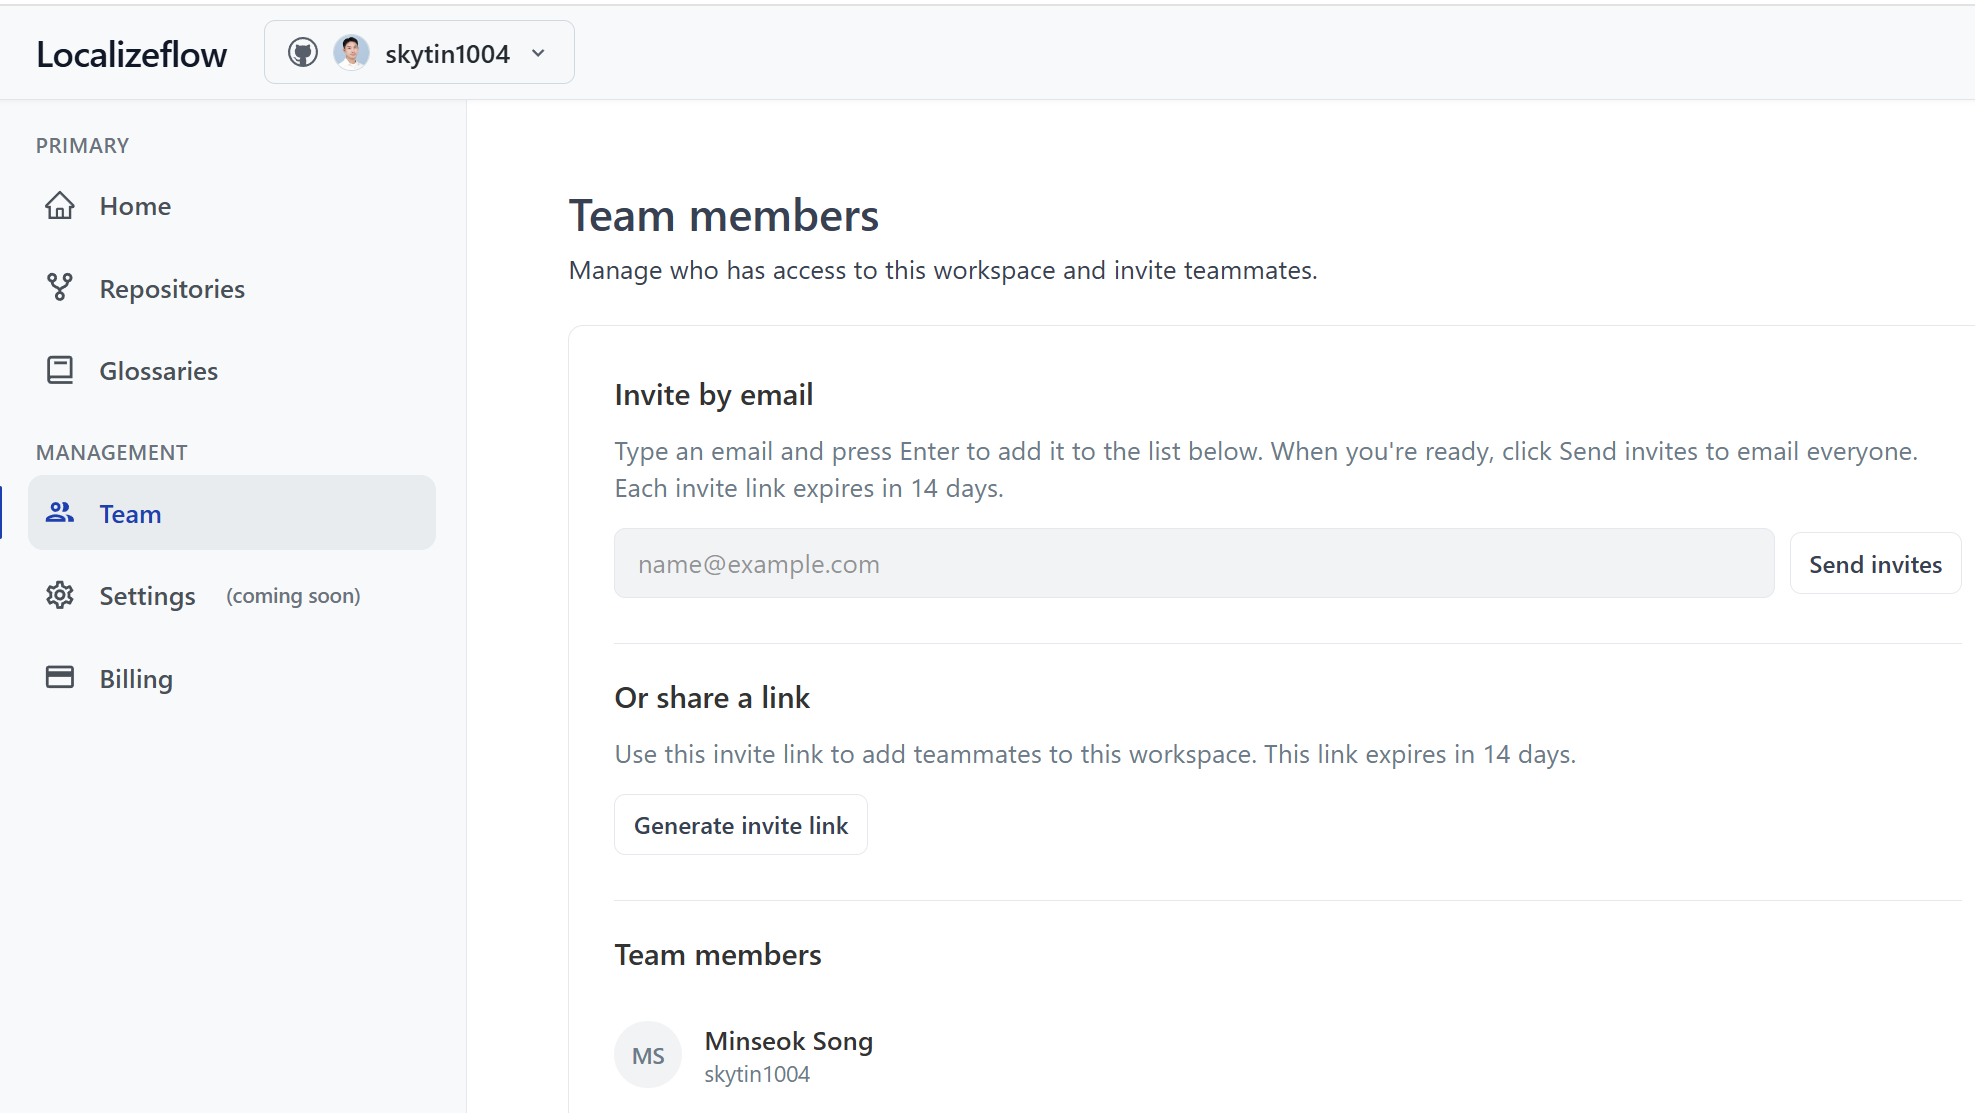Click the Glossaries book icon
Image resolution: width=1975 pixels, height=1113 pixels.
[x=60, y=370]
